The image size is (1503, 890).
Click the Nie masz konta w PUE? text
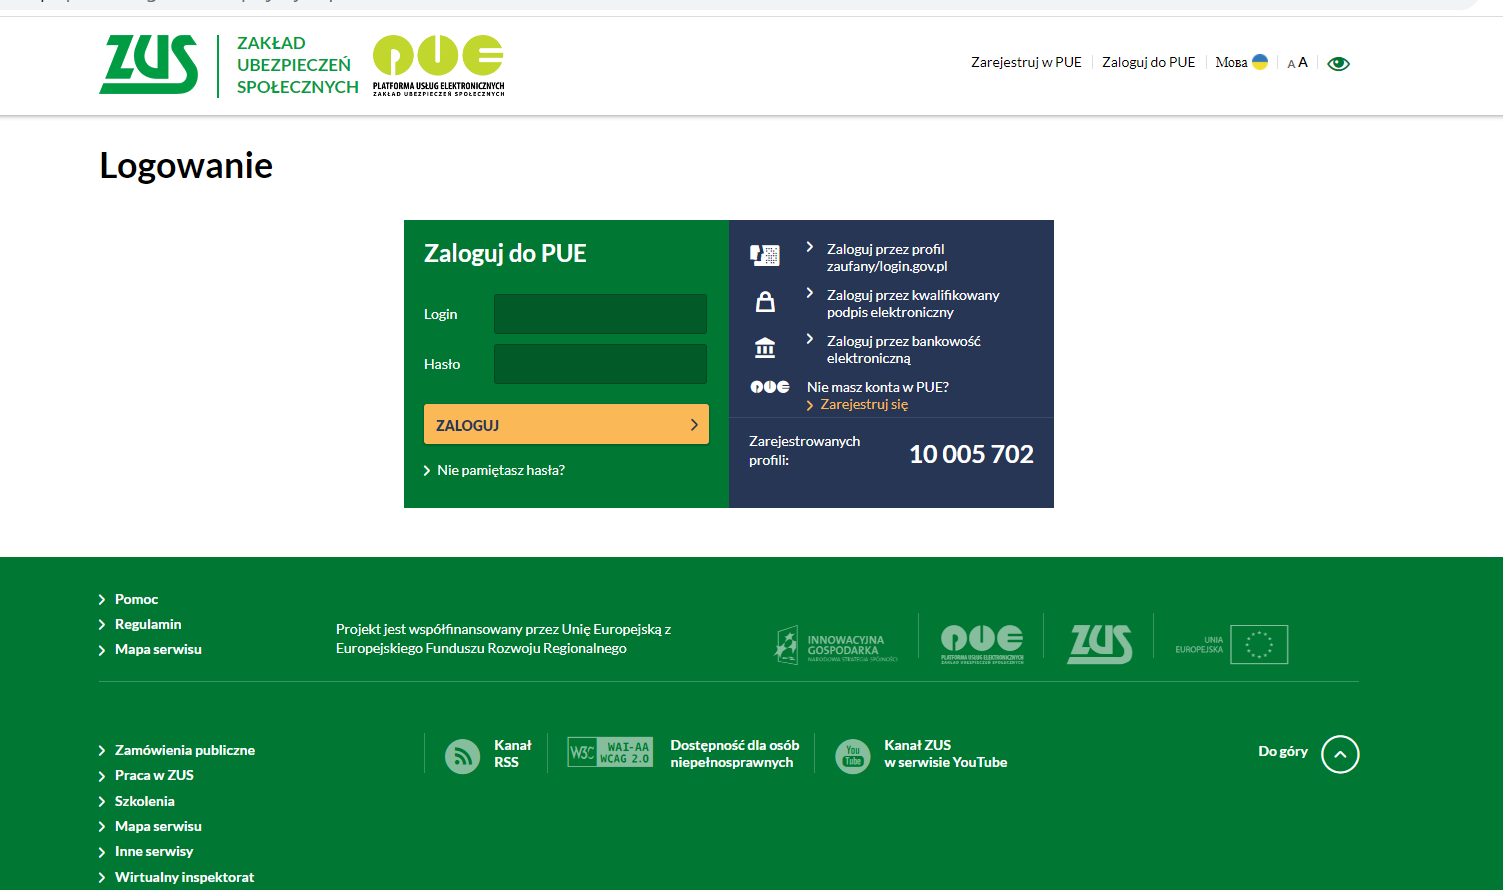point(878,387)
